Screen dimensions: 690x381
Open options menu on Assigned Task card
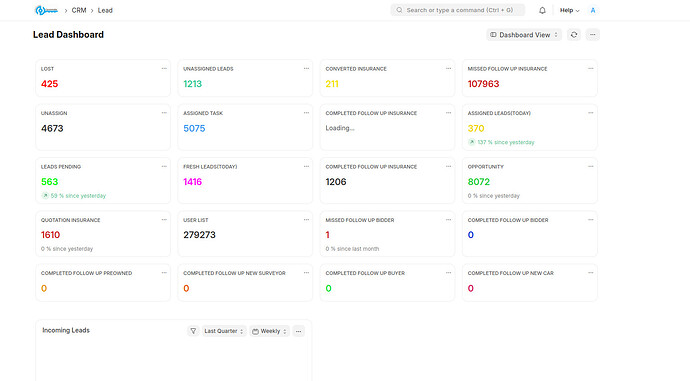[306, 113]
